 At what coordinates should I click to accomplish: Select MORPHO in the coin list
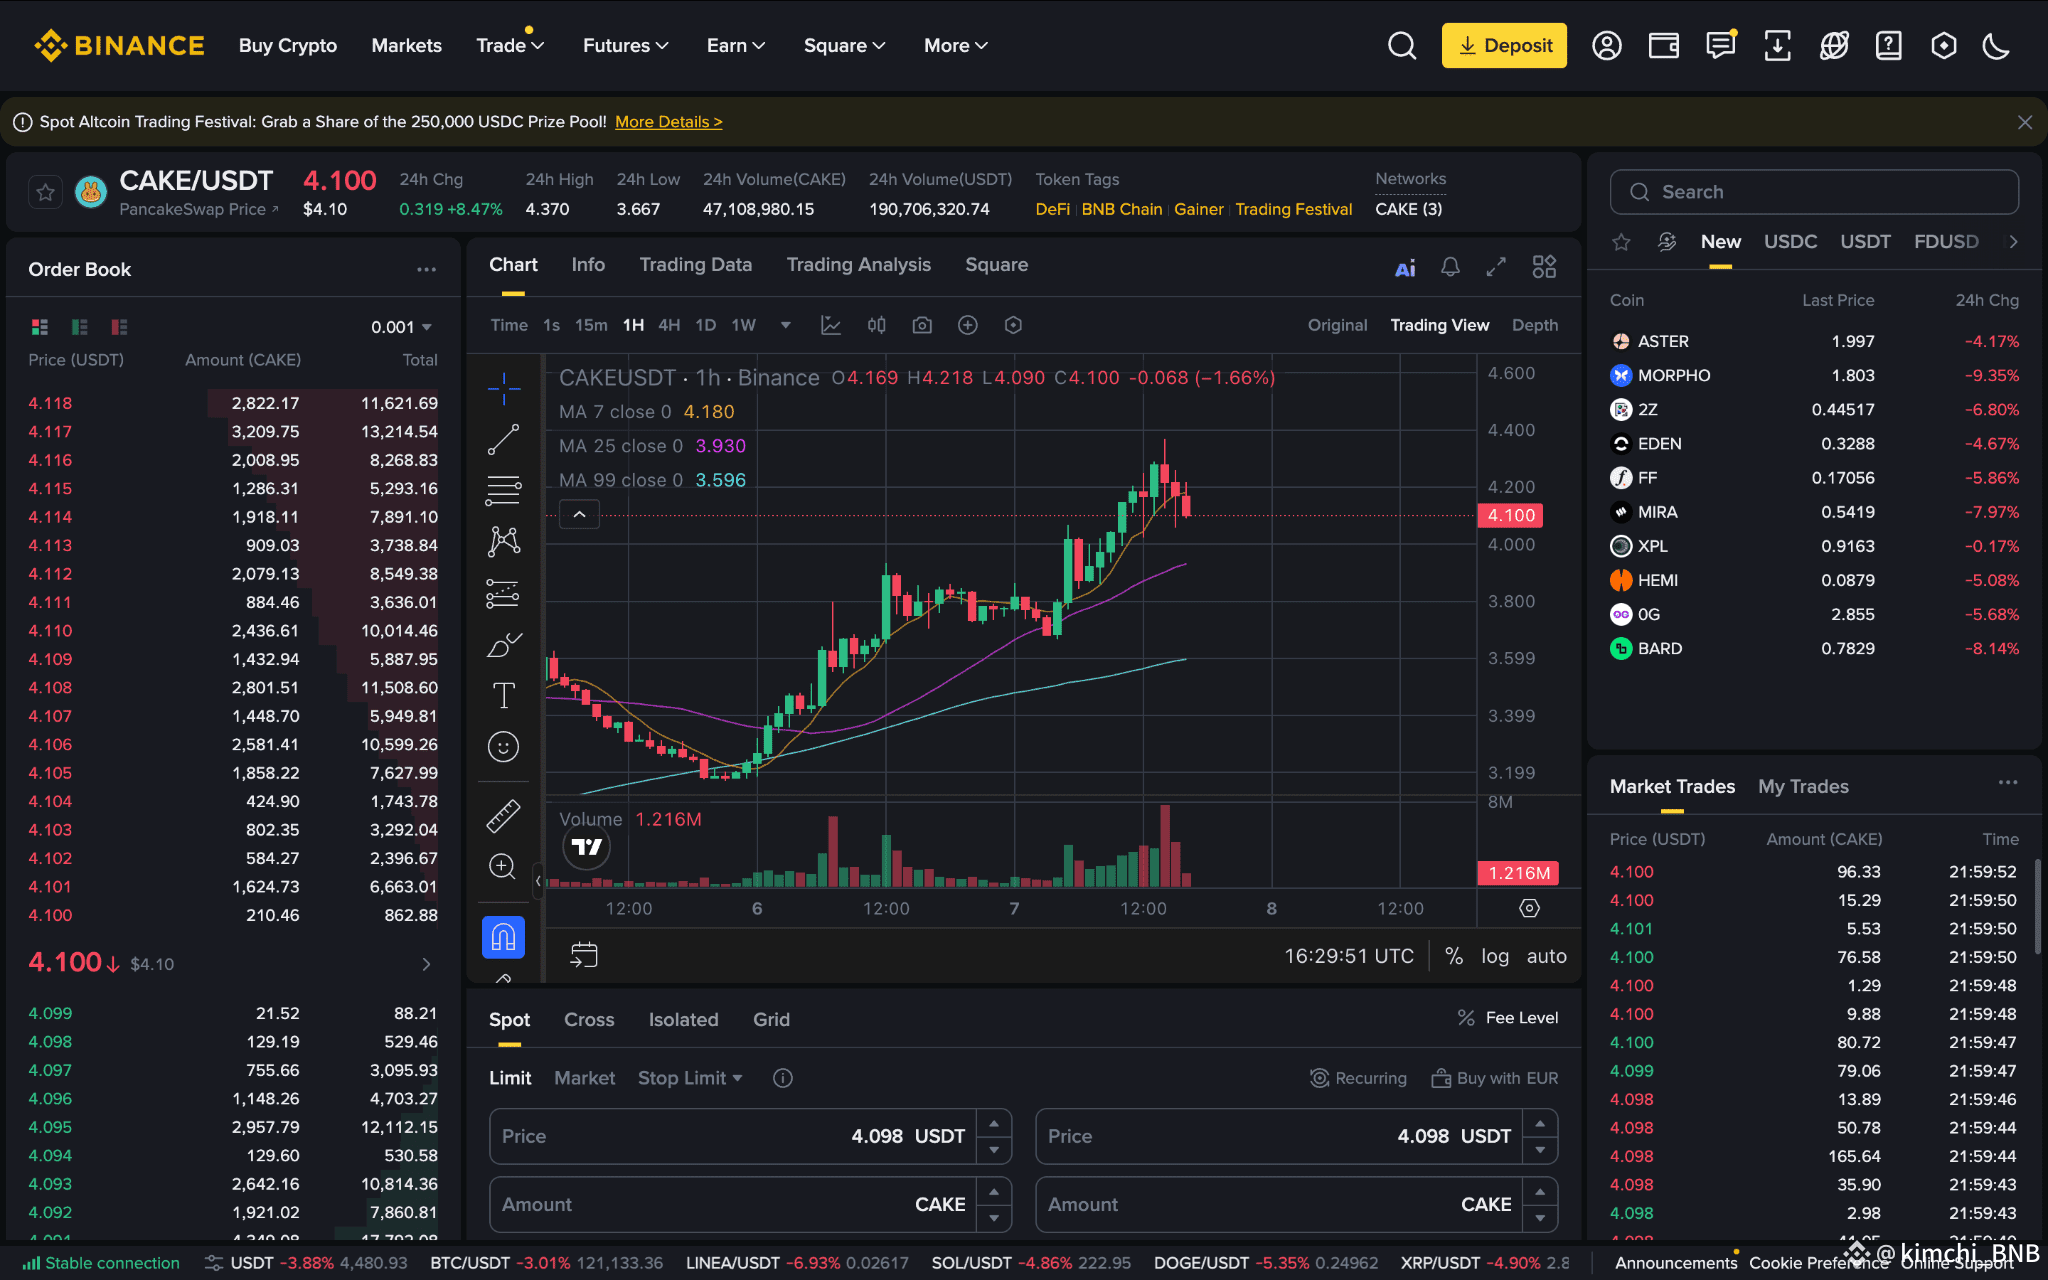(1814, 375)
